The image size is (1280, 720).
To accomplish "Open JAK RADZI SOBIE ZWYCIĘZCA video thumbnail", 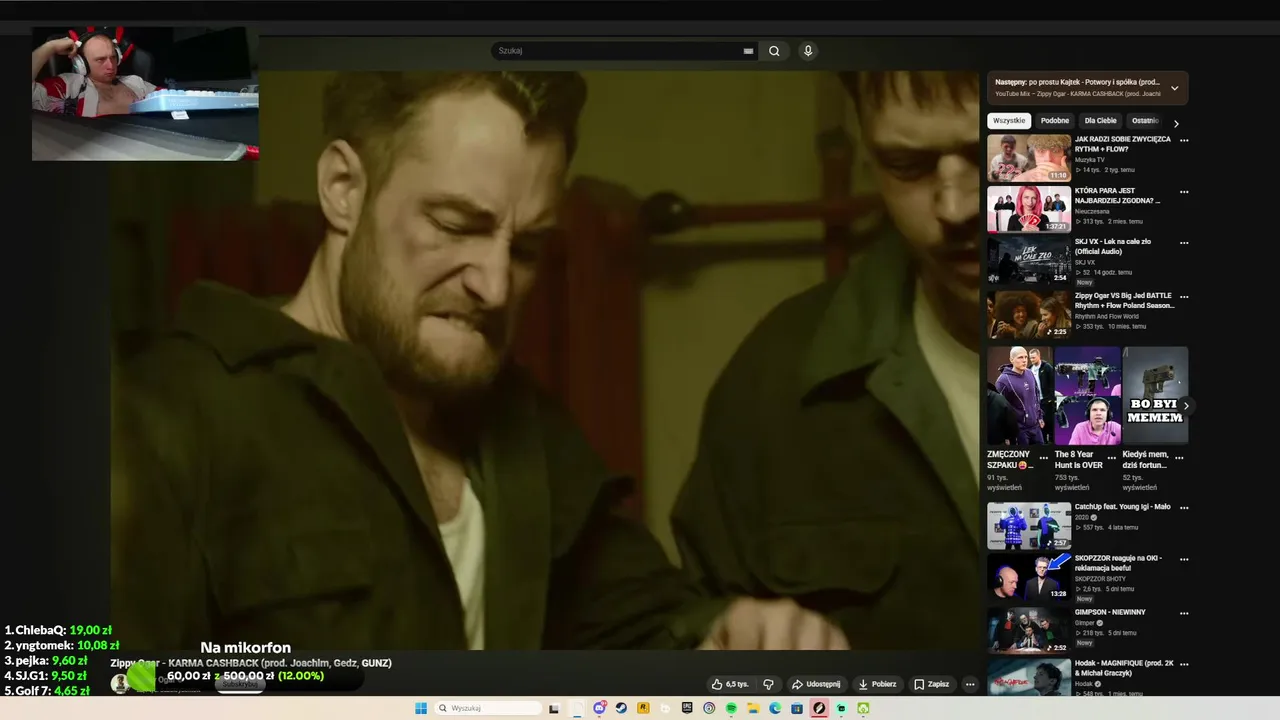I will coord(1029,158).
